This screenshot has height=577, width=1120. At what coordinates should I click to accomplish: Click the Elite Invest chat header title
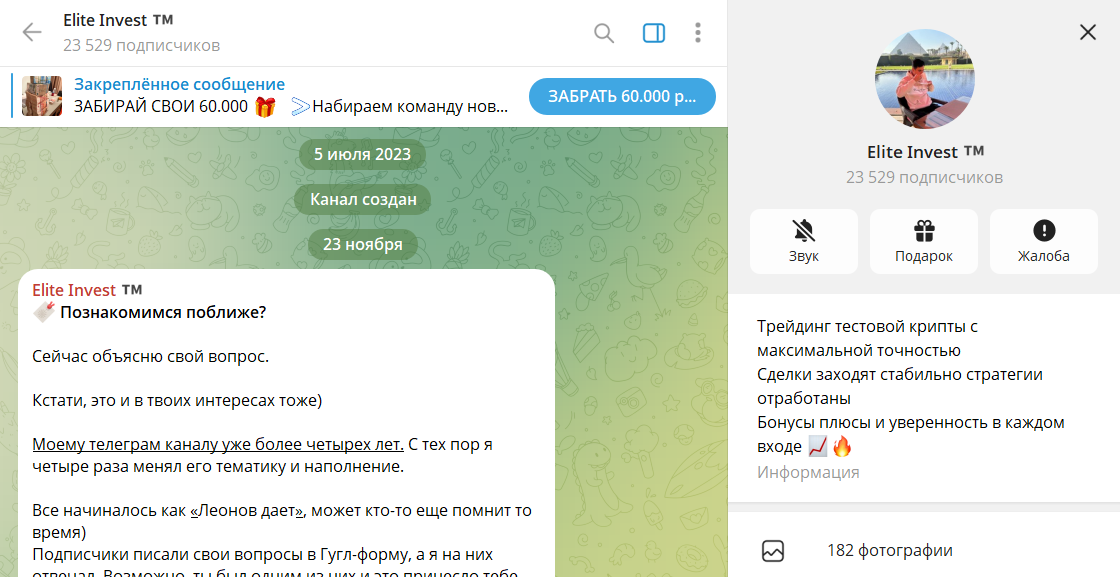[x=119, y=21]
